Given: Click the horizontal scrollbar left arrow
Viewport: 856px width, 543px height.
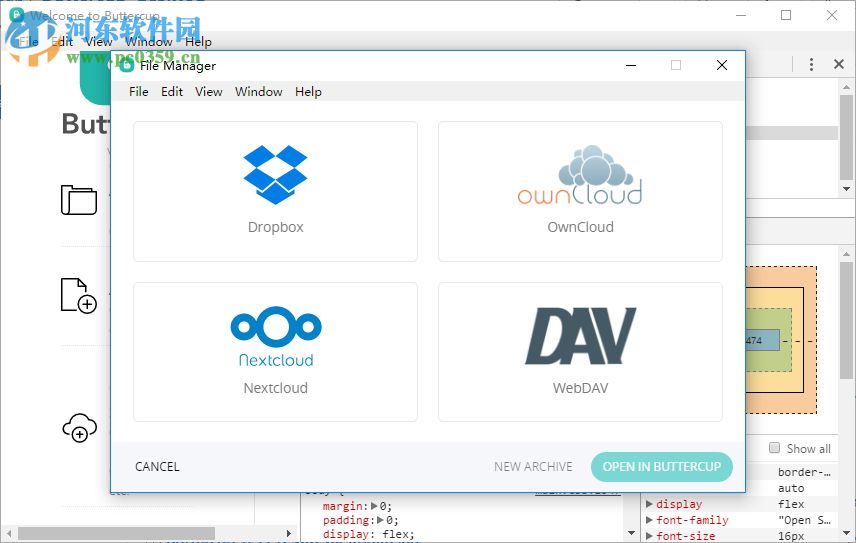Looking at the screenshot, I should 9,533.
